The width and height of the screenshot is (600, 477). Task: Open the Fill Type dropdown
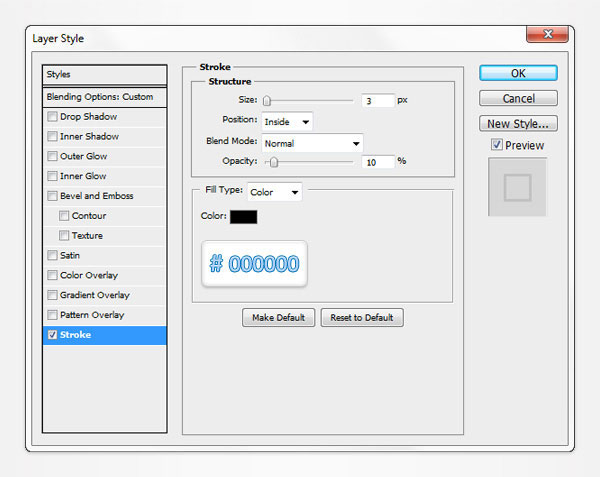click(x=275, y=192)
